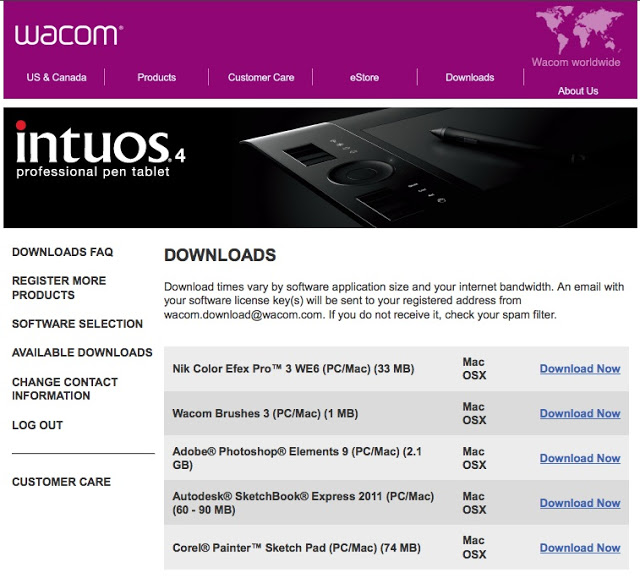Open the Downloads FAQ sidebar link
640x578 pixels.
tap(62, 252)
